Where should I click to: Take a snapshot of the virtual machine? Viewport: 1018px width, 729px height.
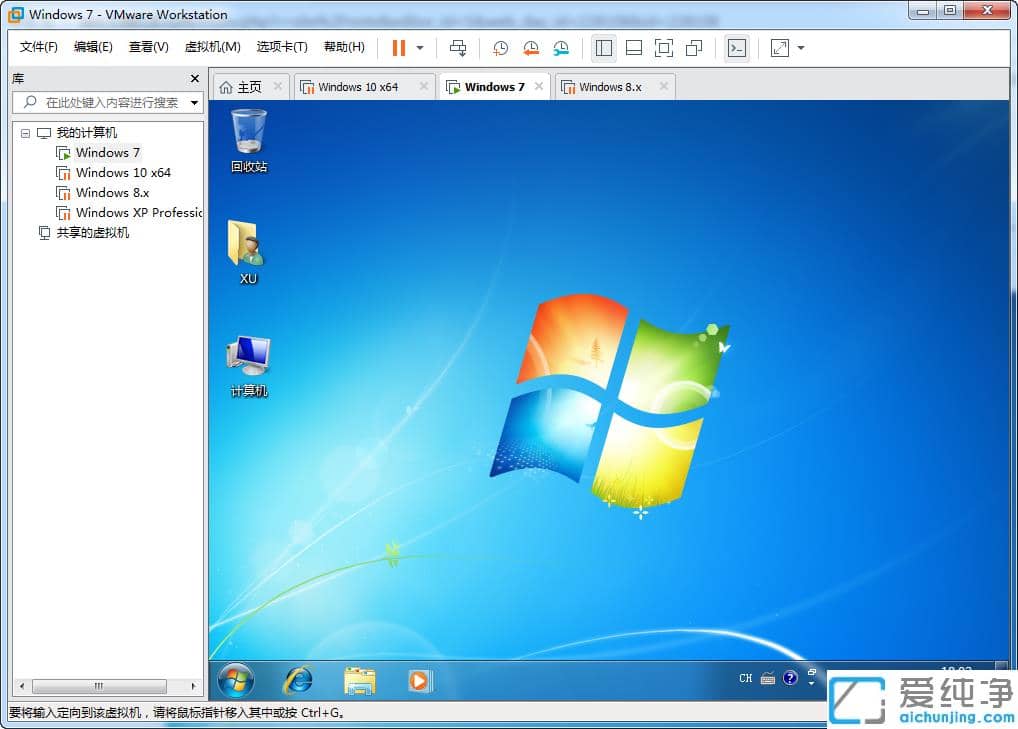click(x=499, y=48)
